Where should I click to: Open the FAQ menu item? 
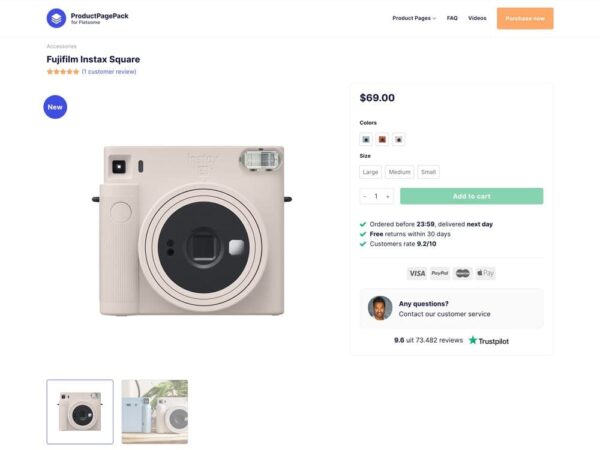[452, 18]
